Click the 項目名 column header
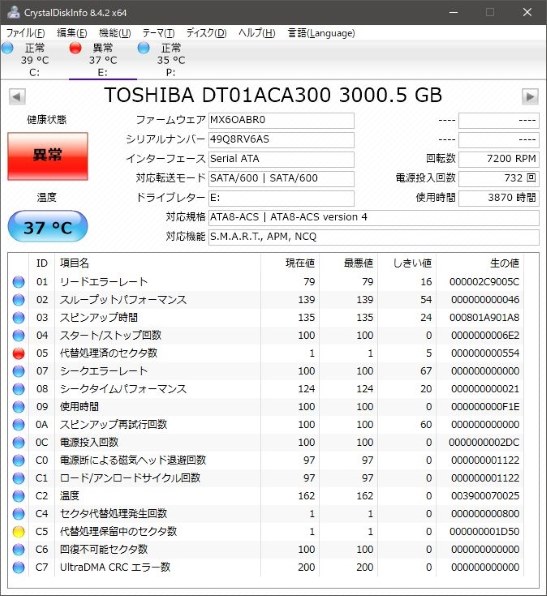Image resolution: width=547 pixels, height=596 pixels. pyautogui.click(x=75, y=263)
